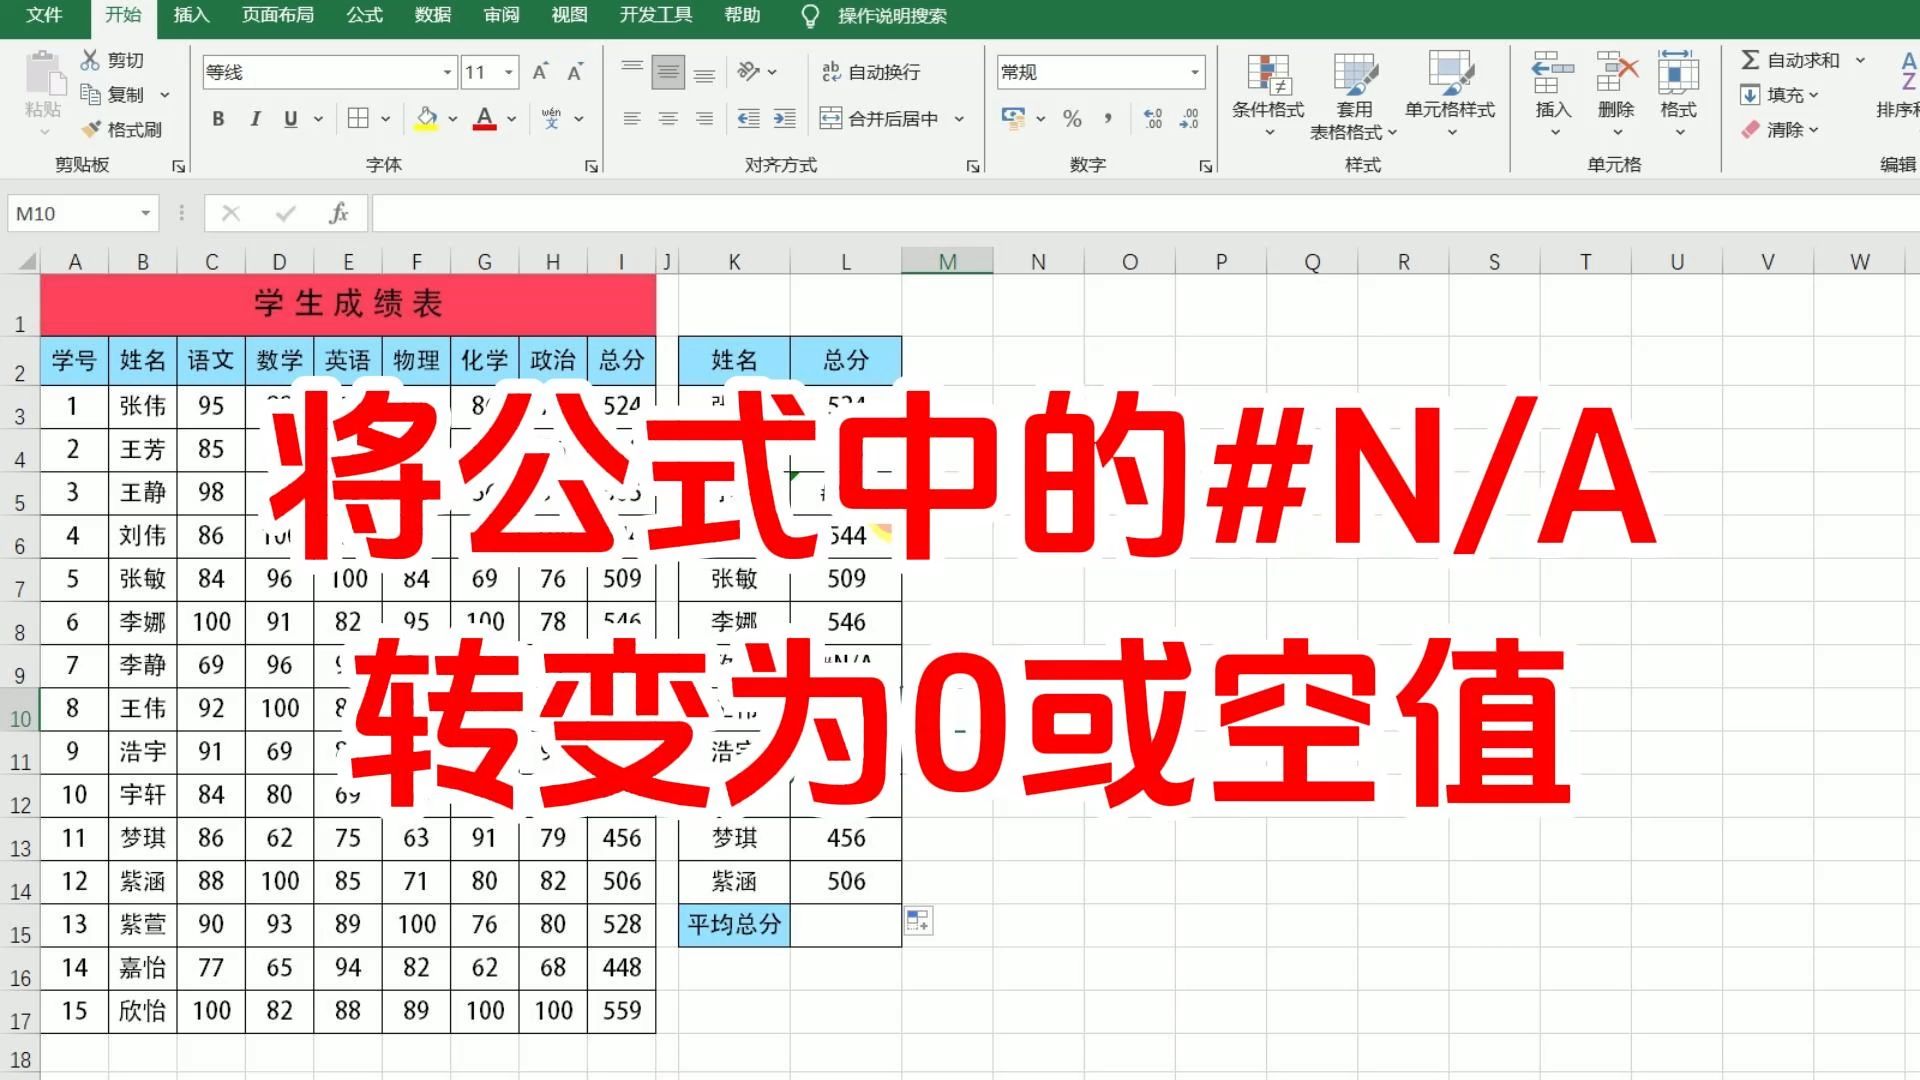The width and height of the screenshot is (1920, 1080).
Task: Switch to Page Layout (页面布局) tab
Action: point(278,15)
